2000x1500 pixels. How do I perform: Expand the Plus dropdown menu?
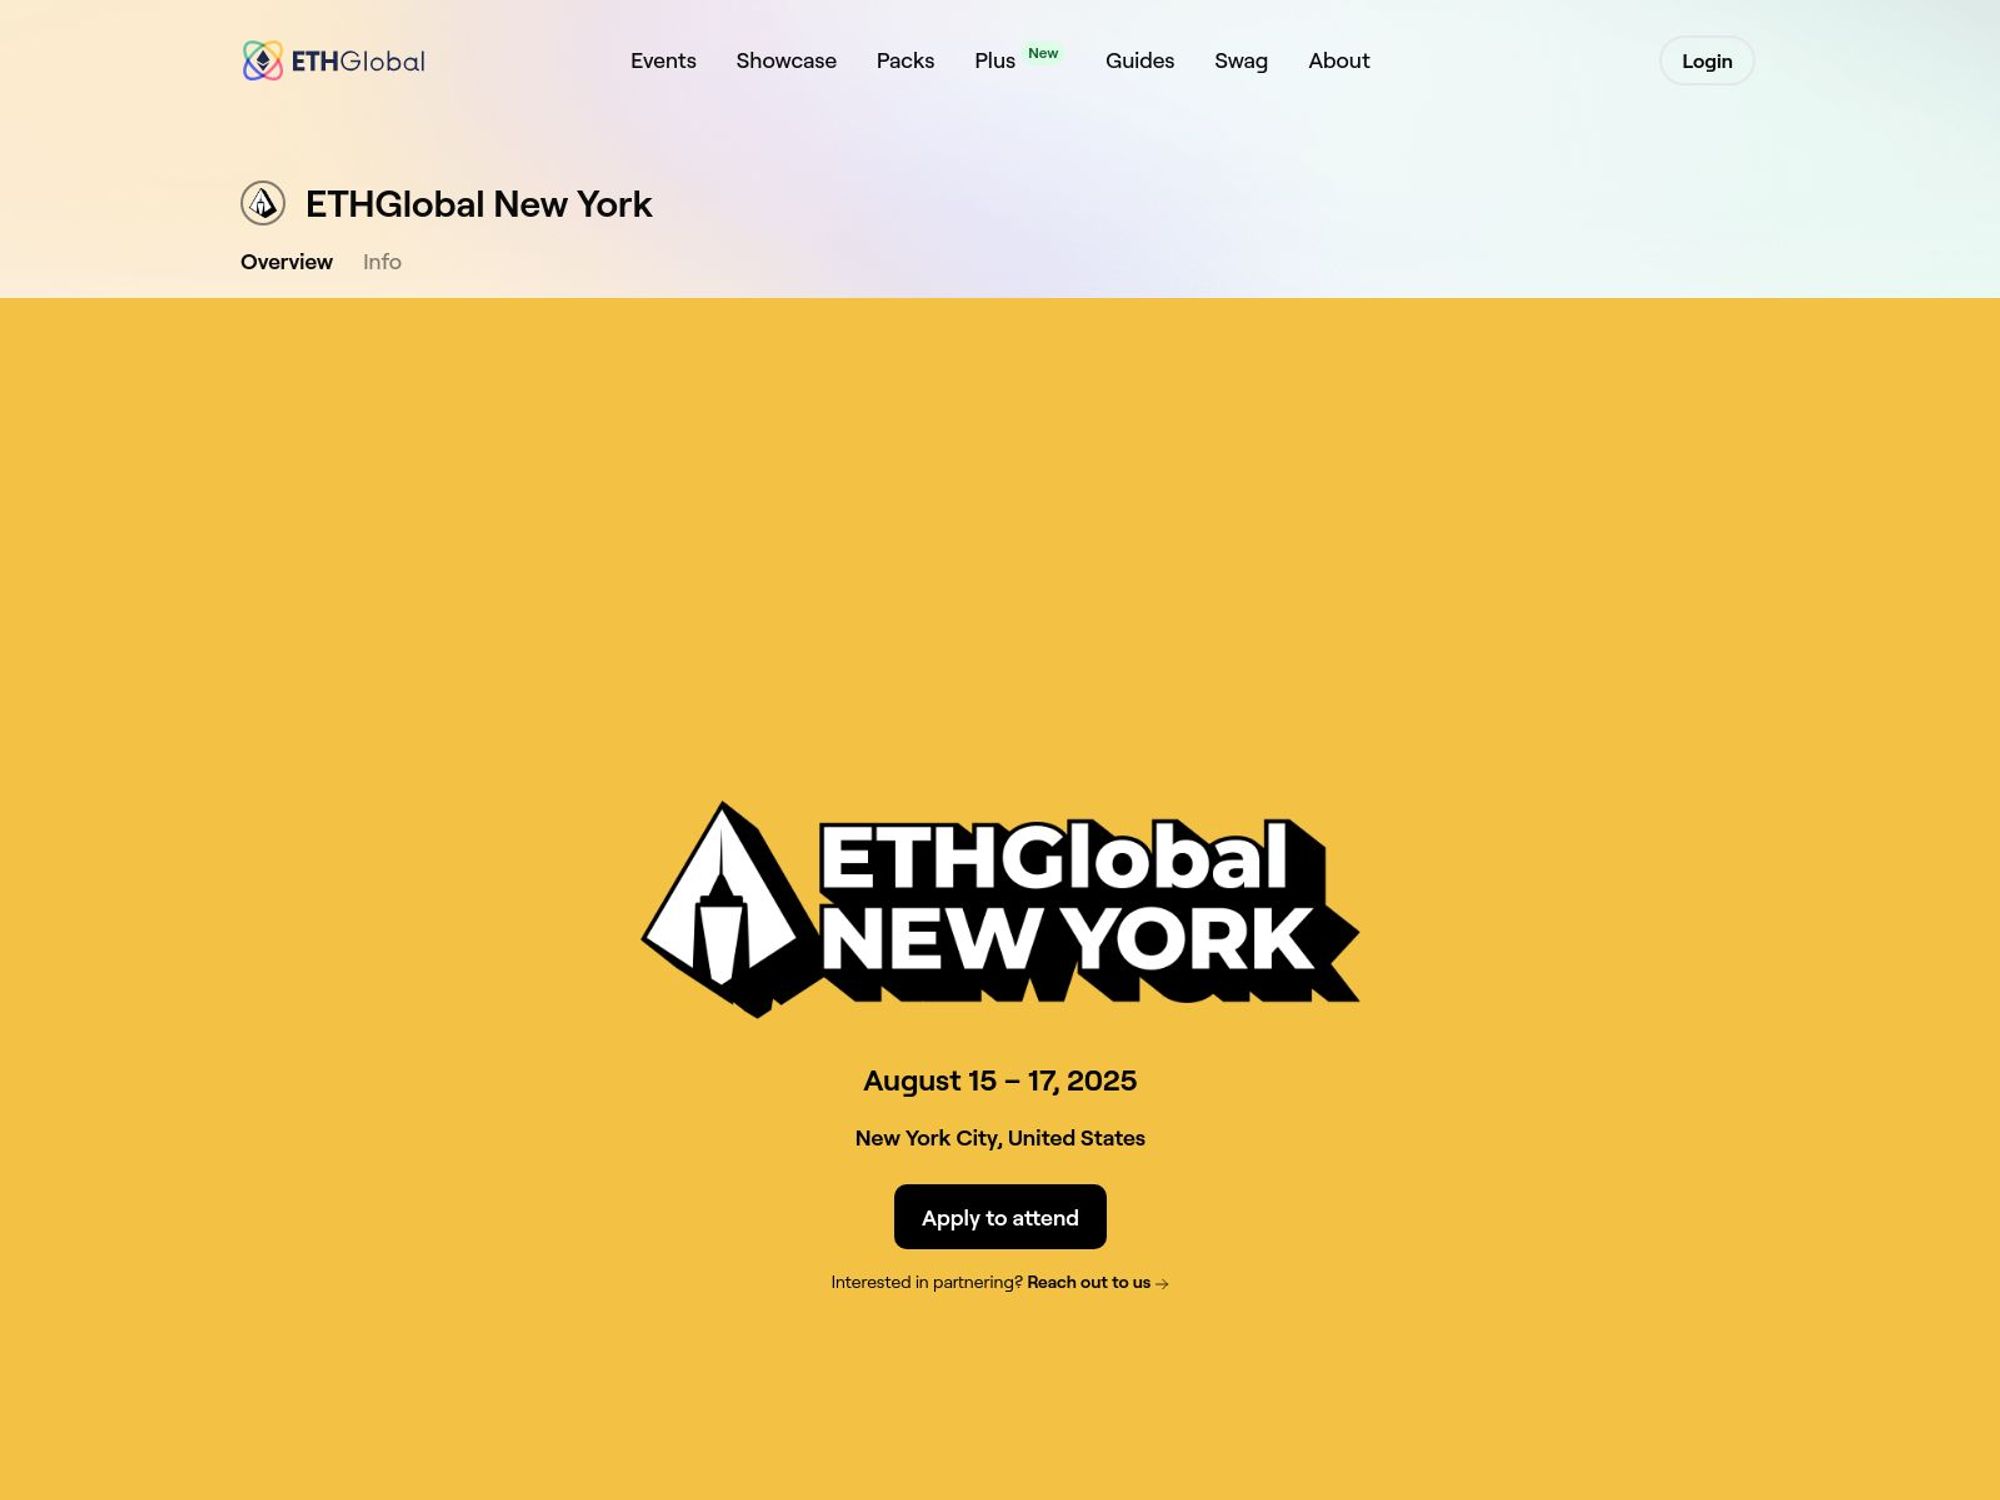pyautogui.click(x=994, y=60)
